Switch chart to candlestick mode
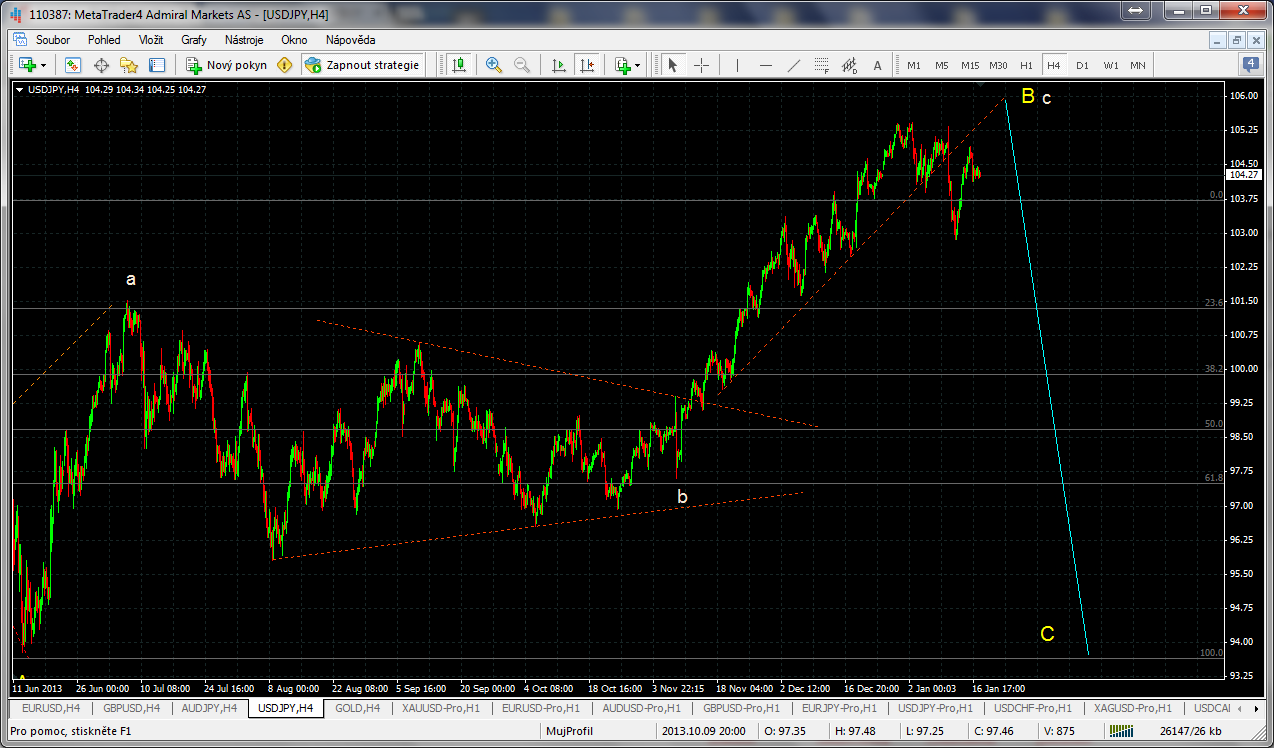 [459, 65]
